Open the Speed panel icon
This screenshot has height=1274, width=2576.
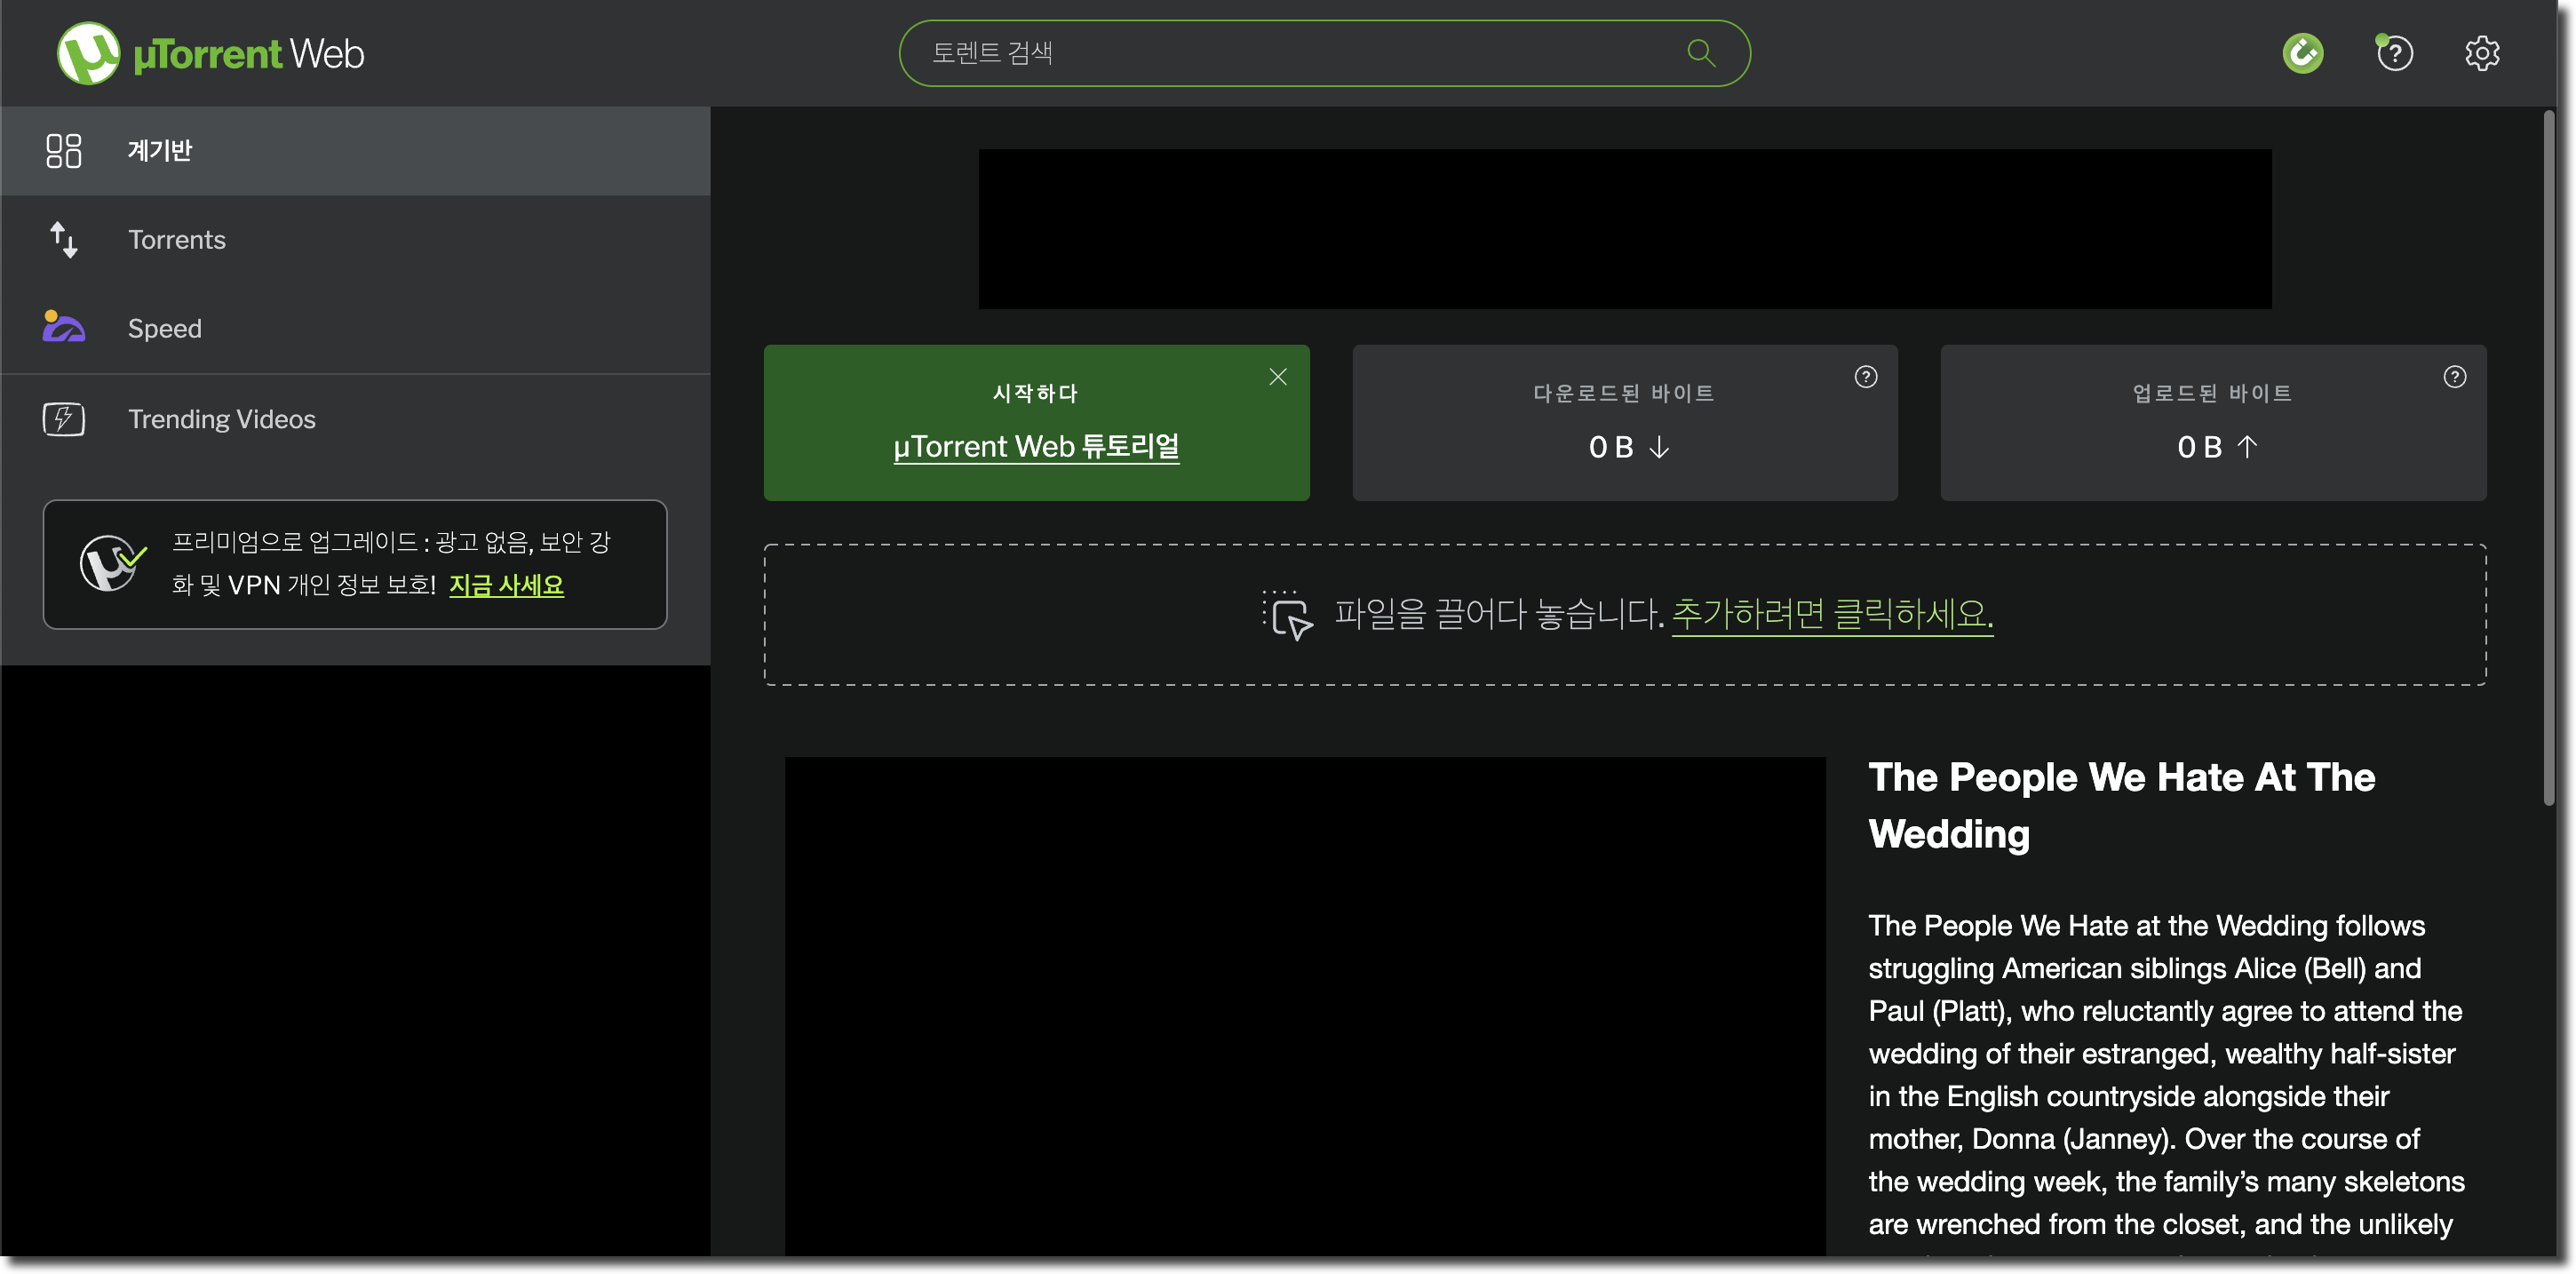(63, 327)
